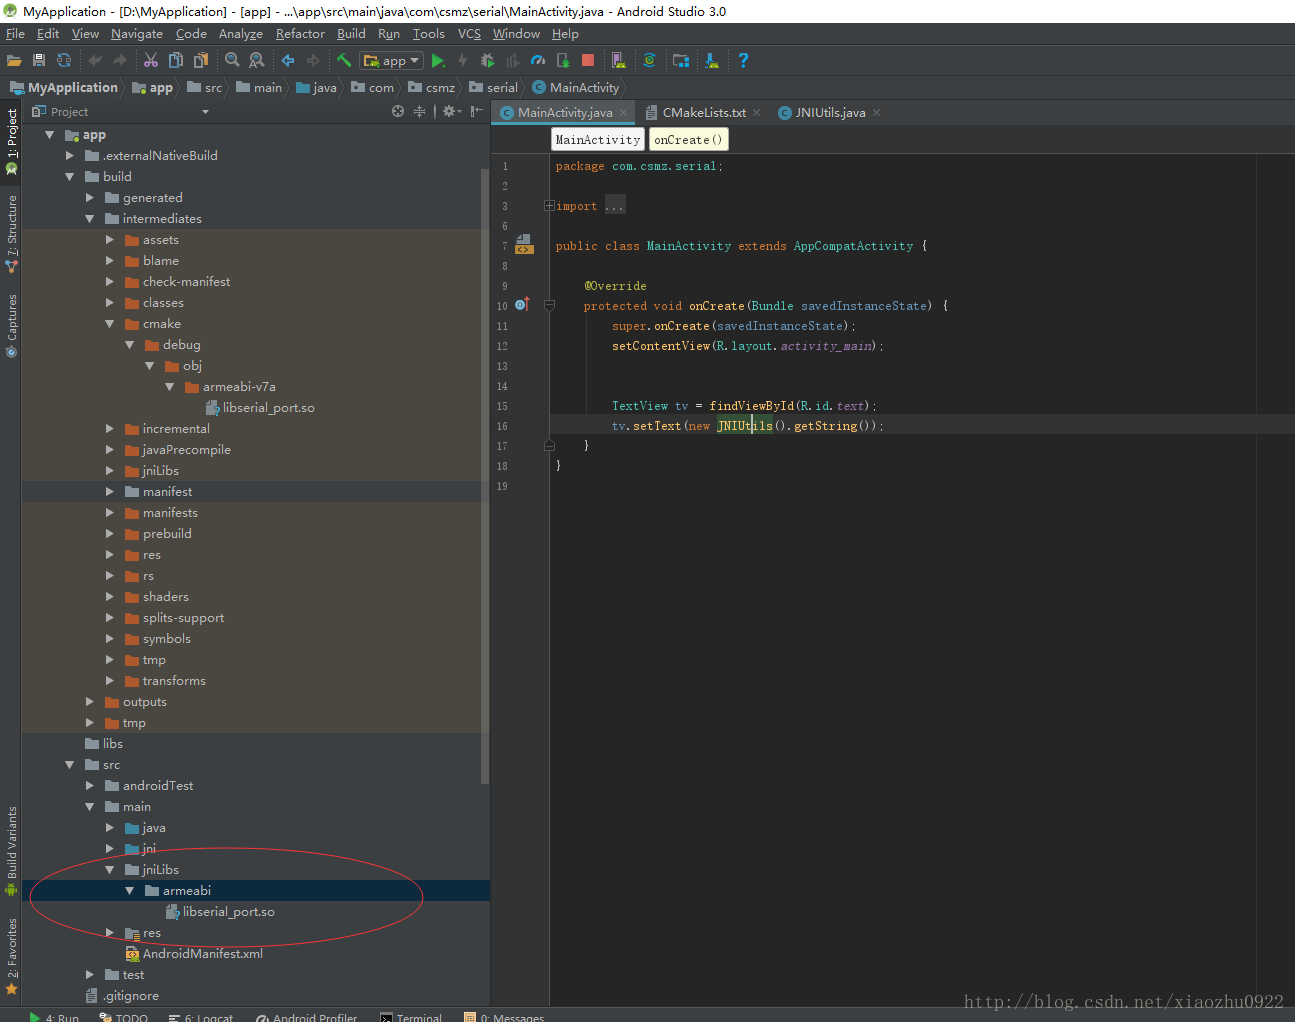The height and width of the screenshot is (1022, 1295).
Task: Collapse the armeabi folder under jniLibs
Action: coord(130,891)
